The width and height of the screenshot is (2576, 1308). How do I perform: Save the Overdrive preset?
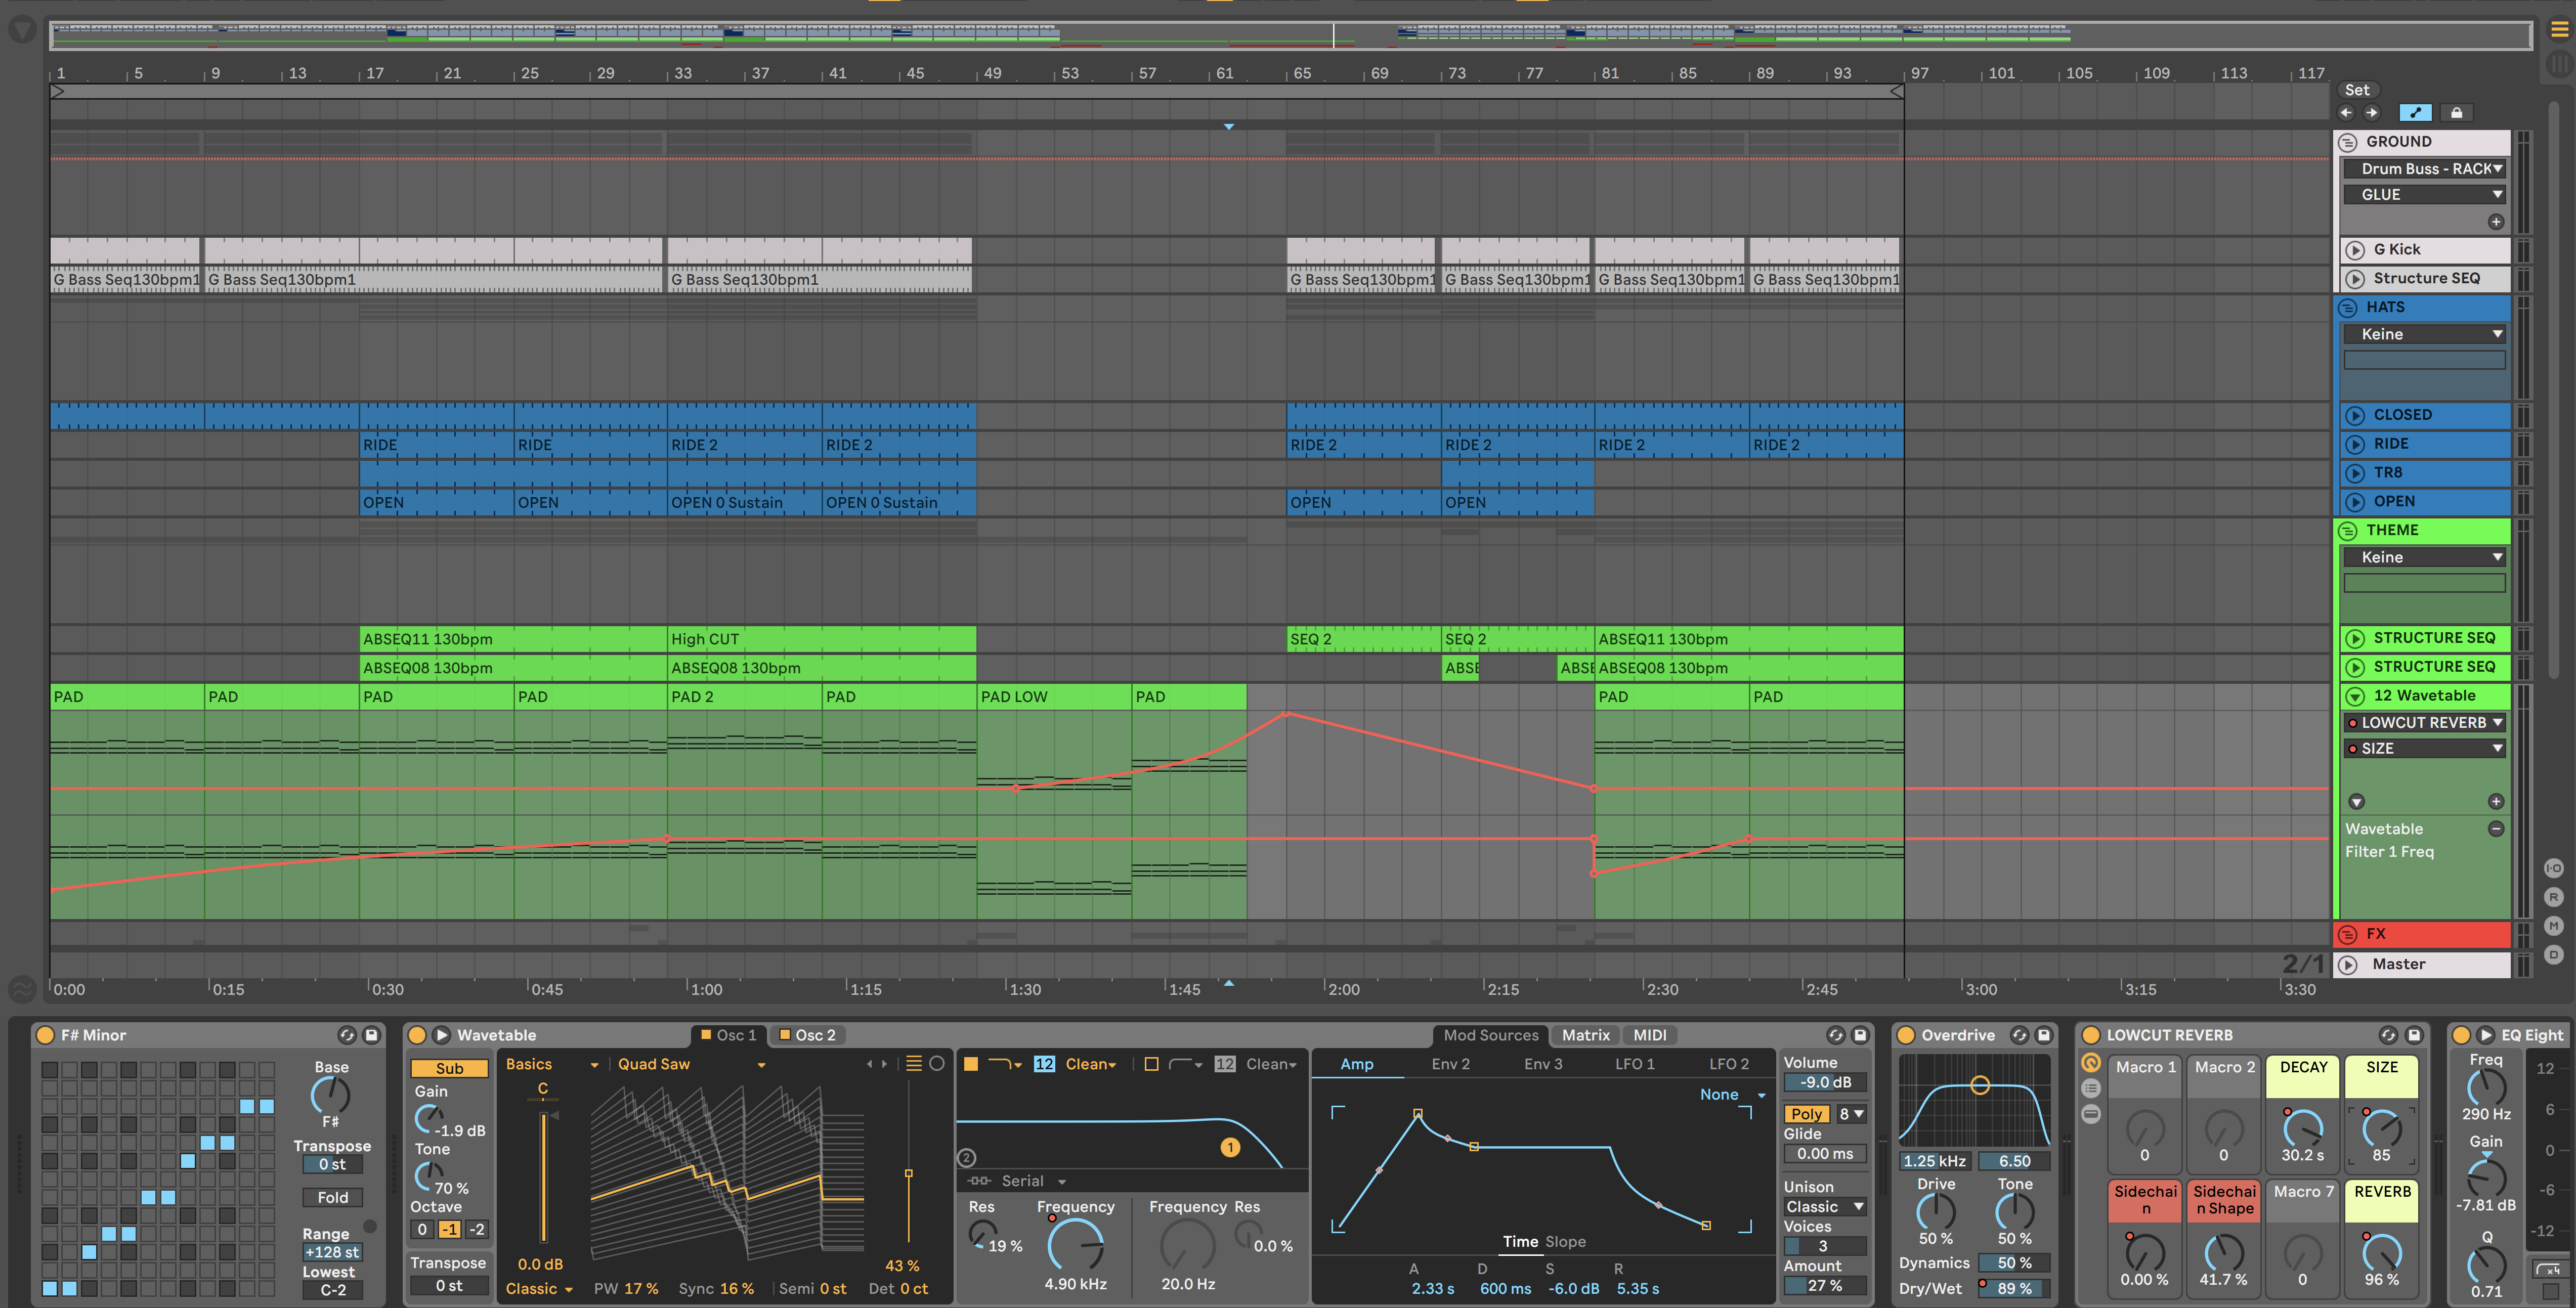coord(2044,1035)
